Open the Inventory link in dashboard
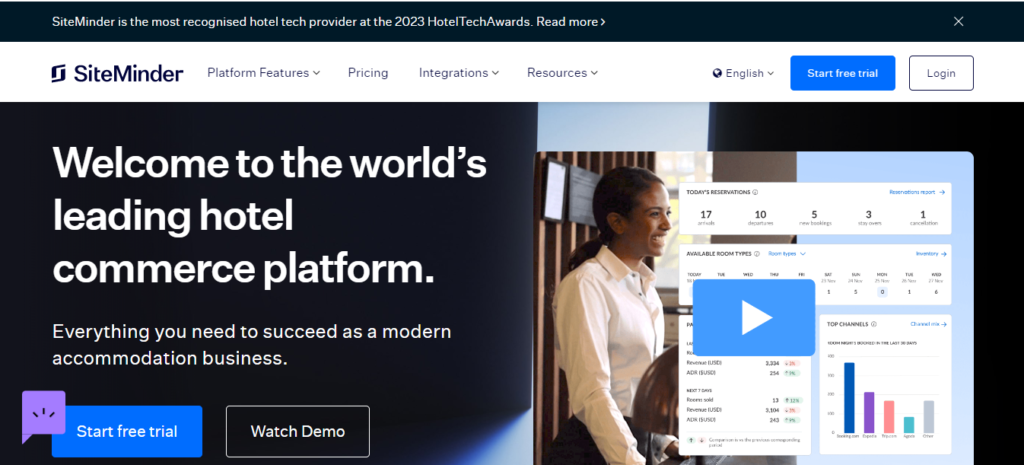This screenshot has height=465, width=1024. [x=931, y=253]
